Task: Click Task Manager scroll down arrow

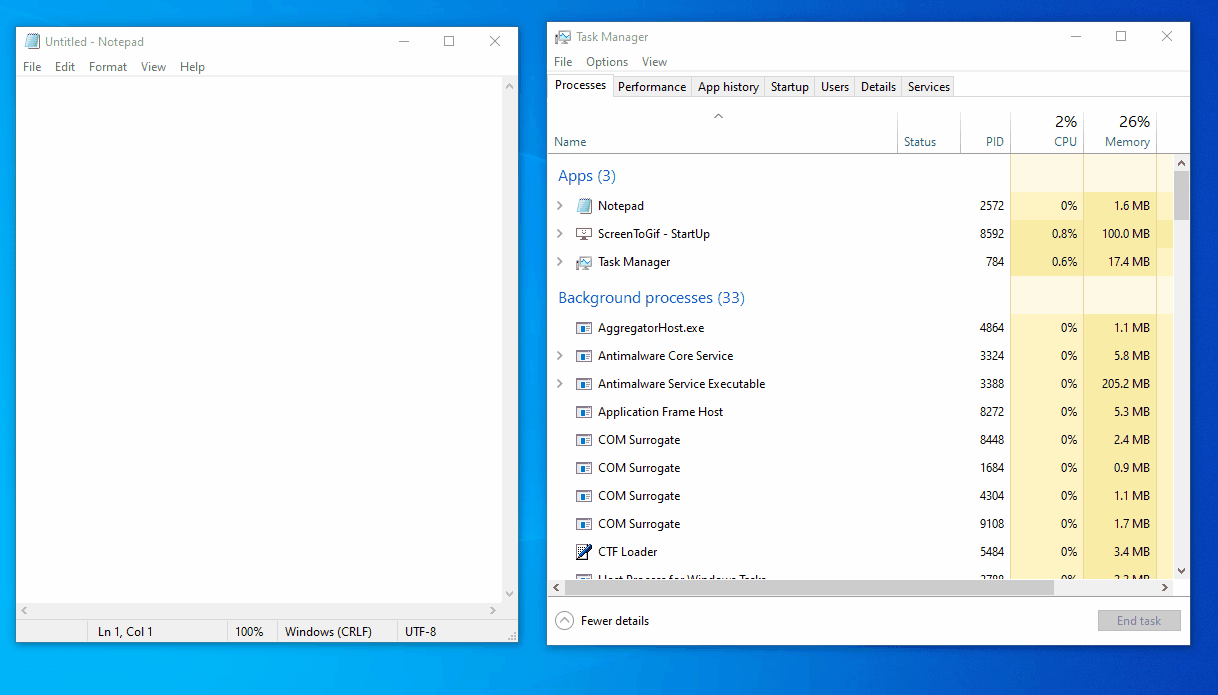Action: 1181,571
